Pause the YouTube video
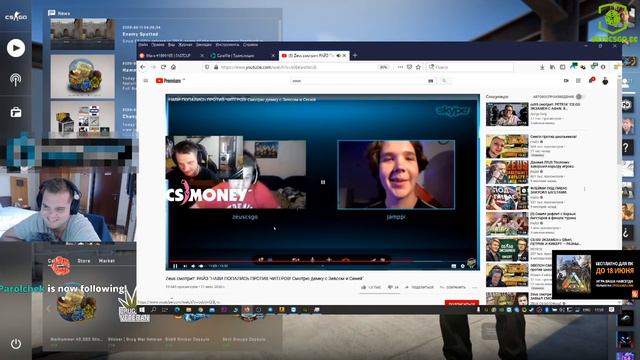The width and height of the screenshot is (640, 360). (176, 266)
